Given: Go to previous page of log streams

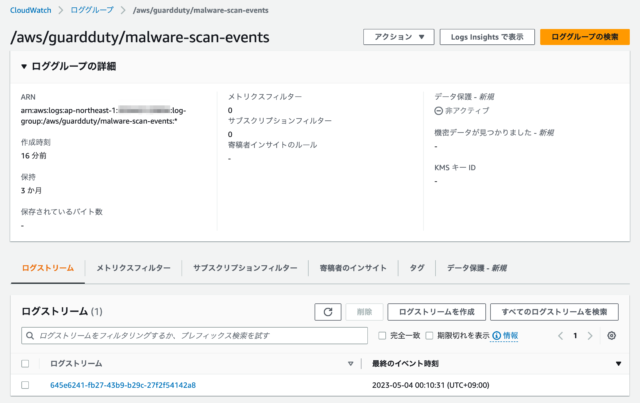Looking at the screenshot, I should [x=560, y=336].
